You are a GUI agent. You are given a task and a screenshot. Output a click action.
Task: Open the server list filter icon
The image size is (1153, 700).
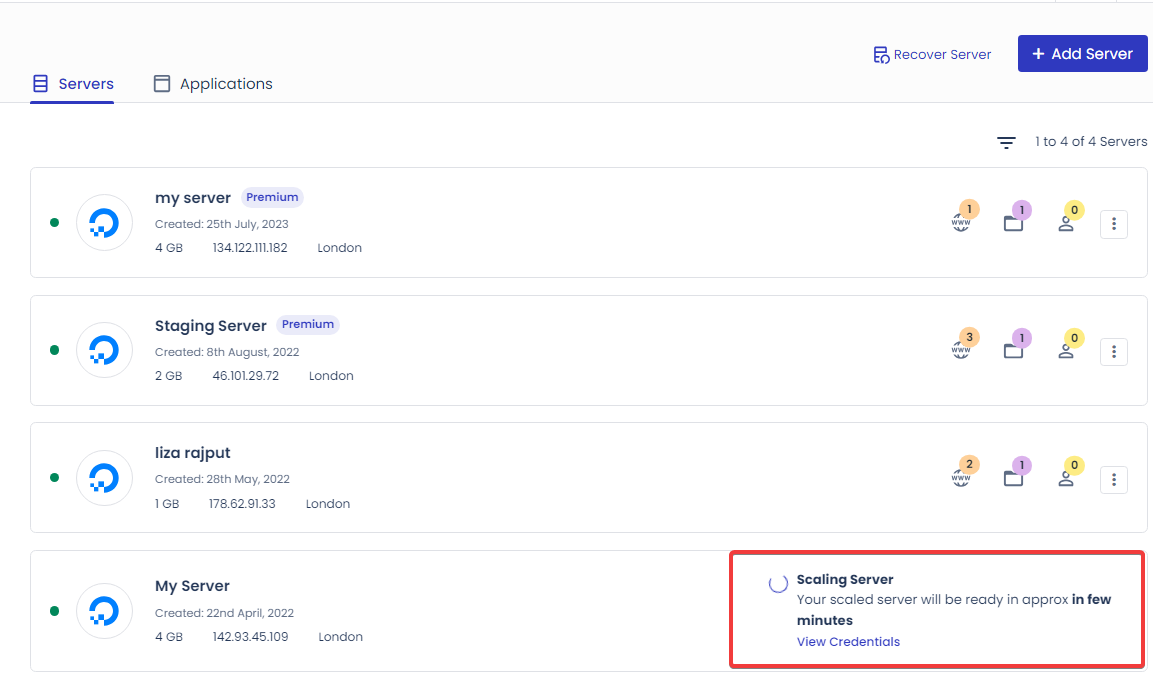click(x=1006, y=143)
